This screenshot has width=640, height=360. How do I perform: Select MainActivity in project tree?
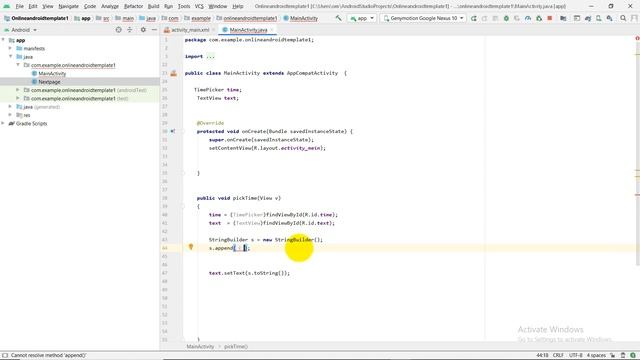(x=52, y=73)
